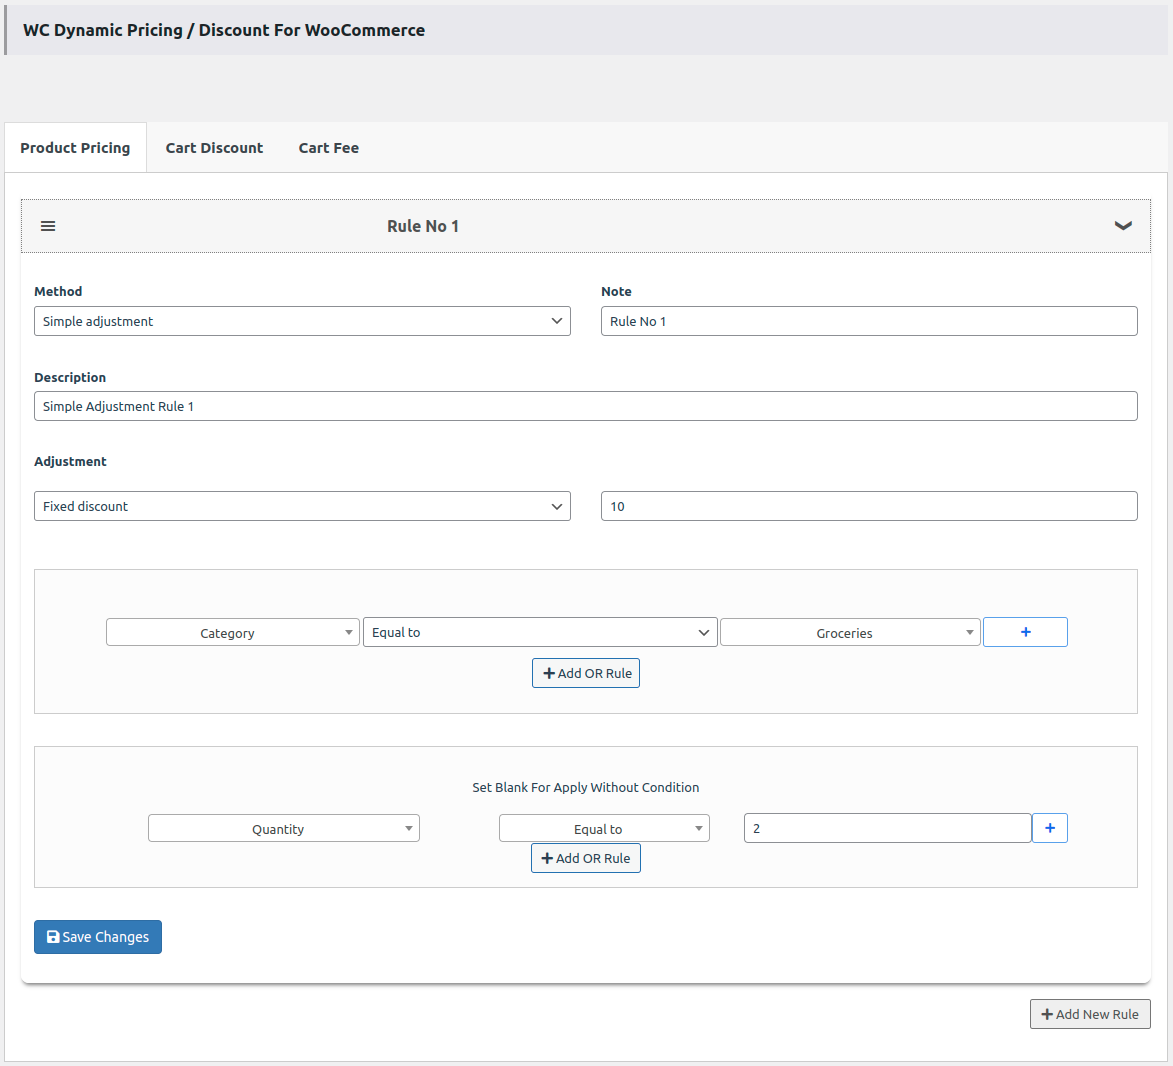Image resolution: width=1173 pixels, height=1066 pixels.
Task: Click the plus icon on the lower Add OR Rule
Action: [547, 857]
